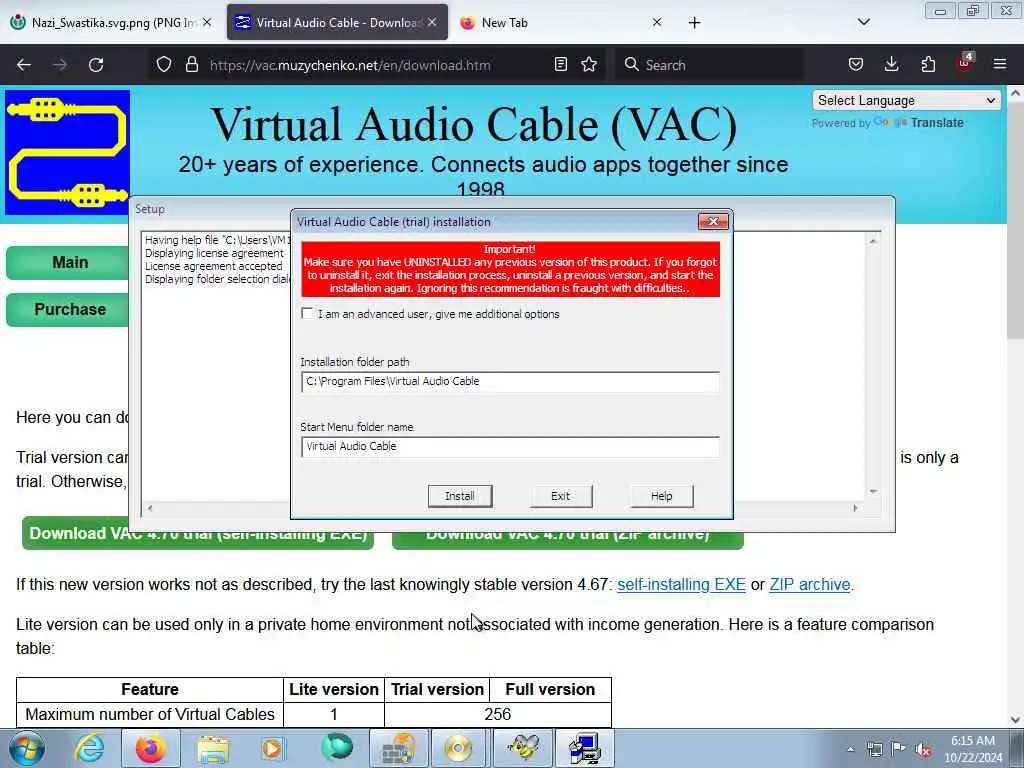Click the taskbar clock showing 6:15 AM

[x=973, y=749]
